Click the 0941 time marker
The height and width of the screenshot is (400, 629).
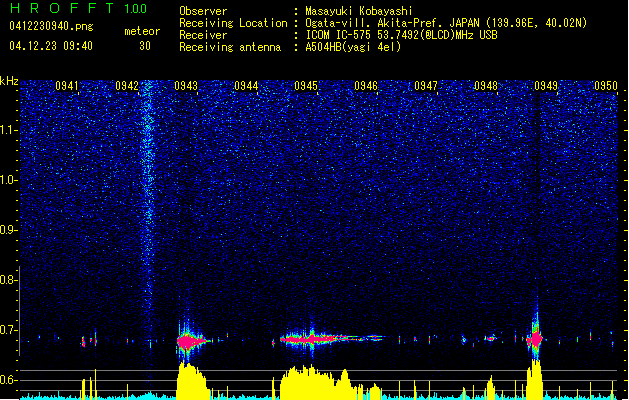point(67,86)
